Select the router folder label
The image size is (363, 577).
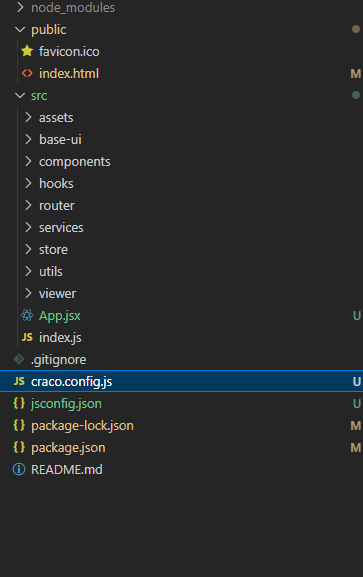point(57,205)
